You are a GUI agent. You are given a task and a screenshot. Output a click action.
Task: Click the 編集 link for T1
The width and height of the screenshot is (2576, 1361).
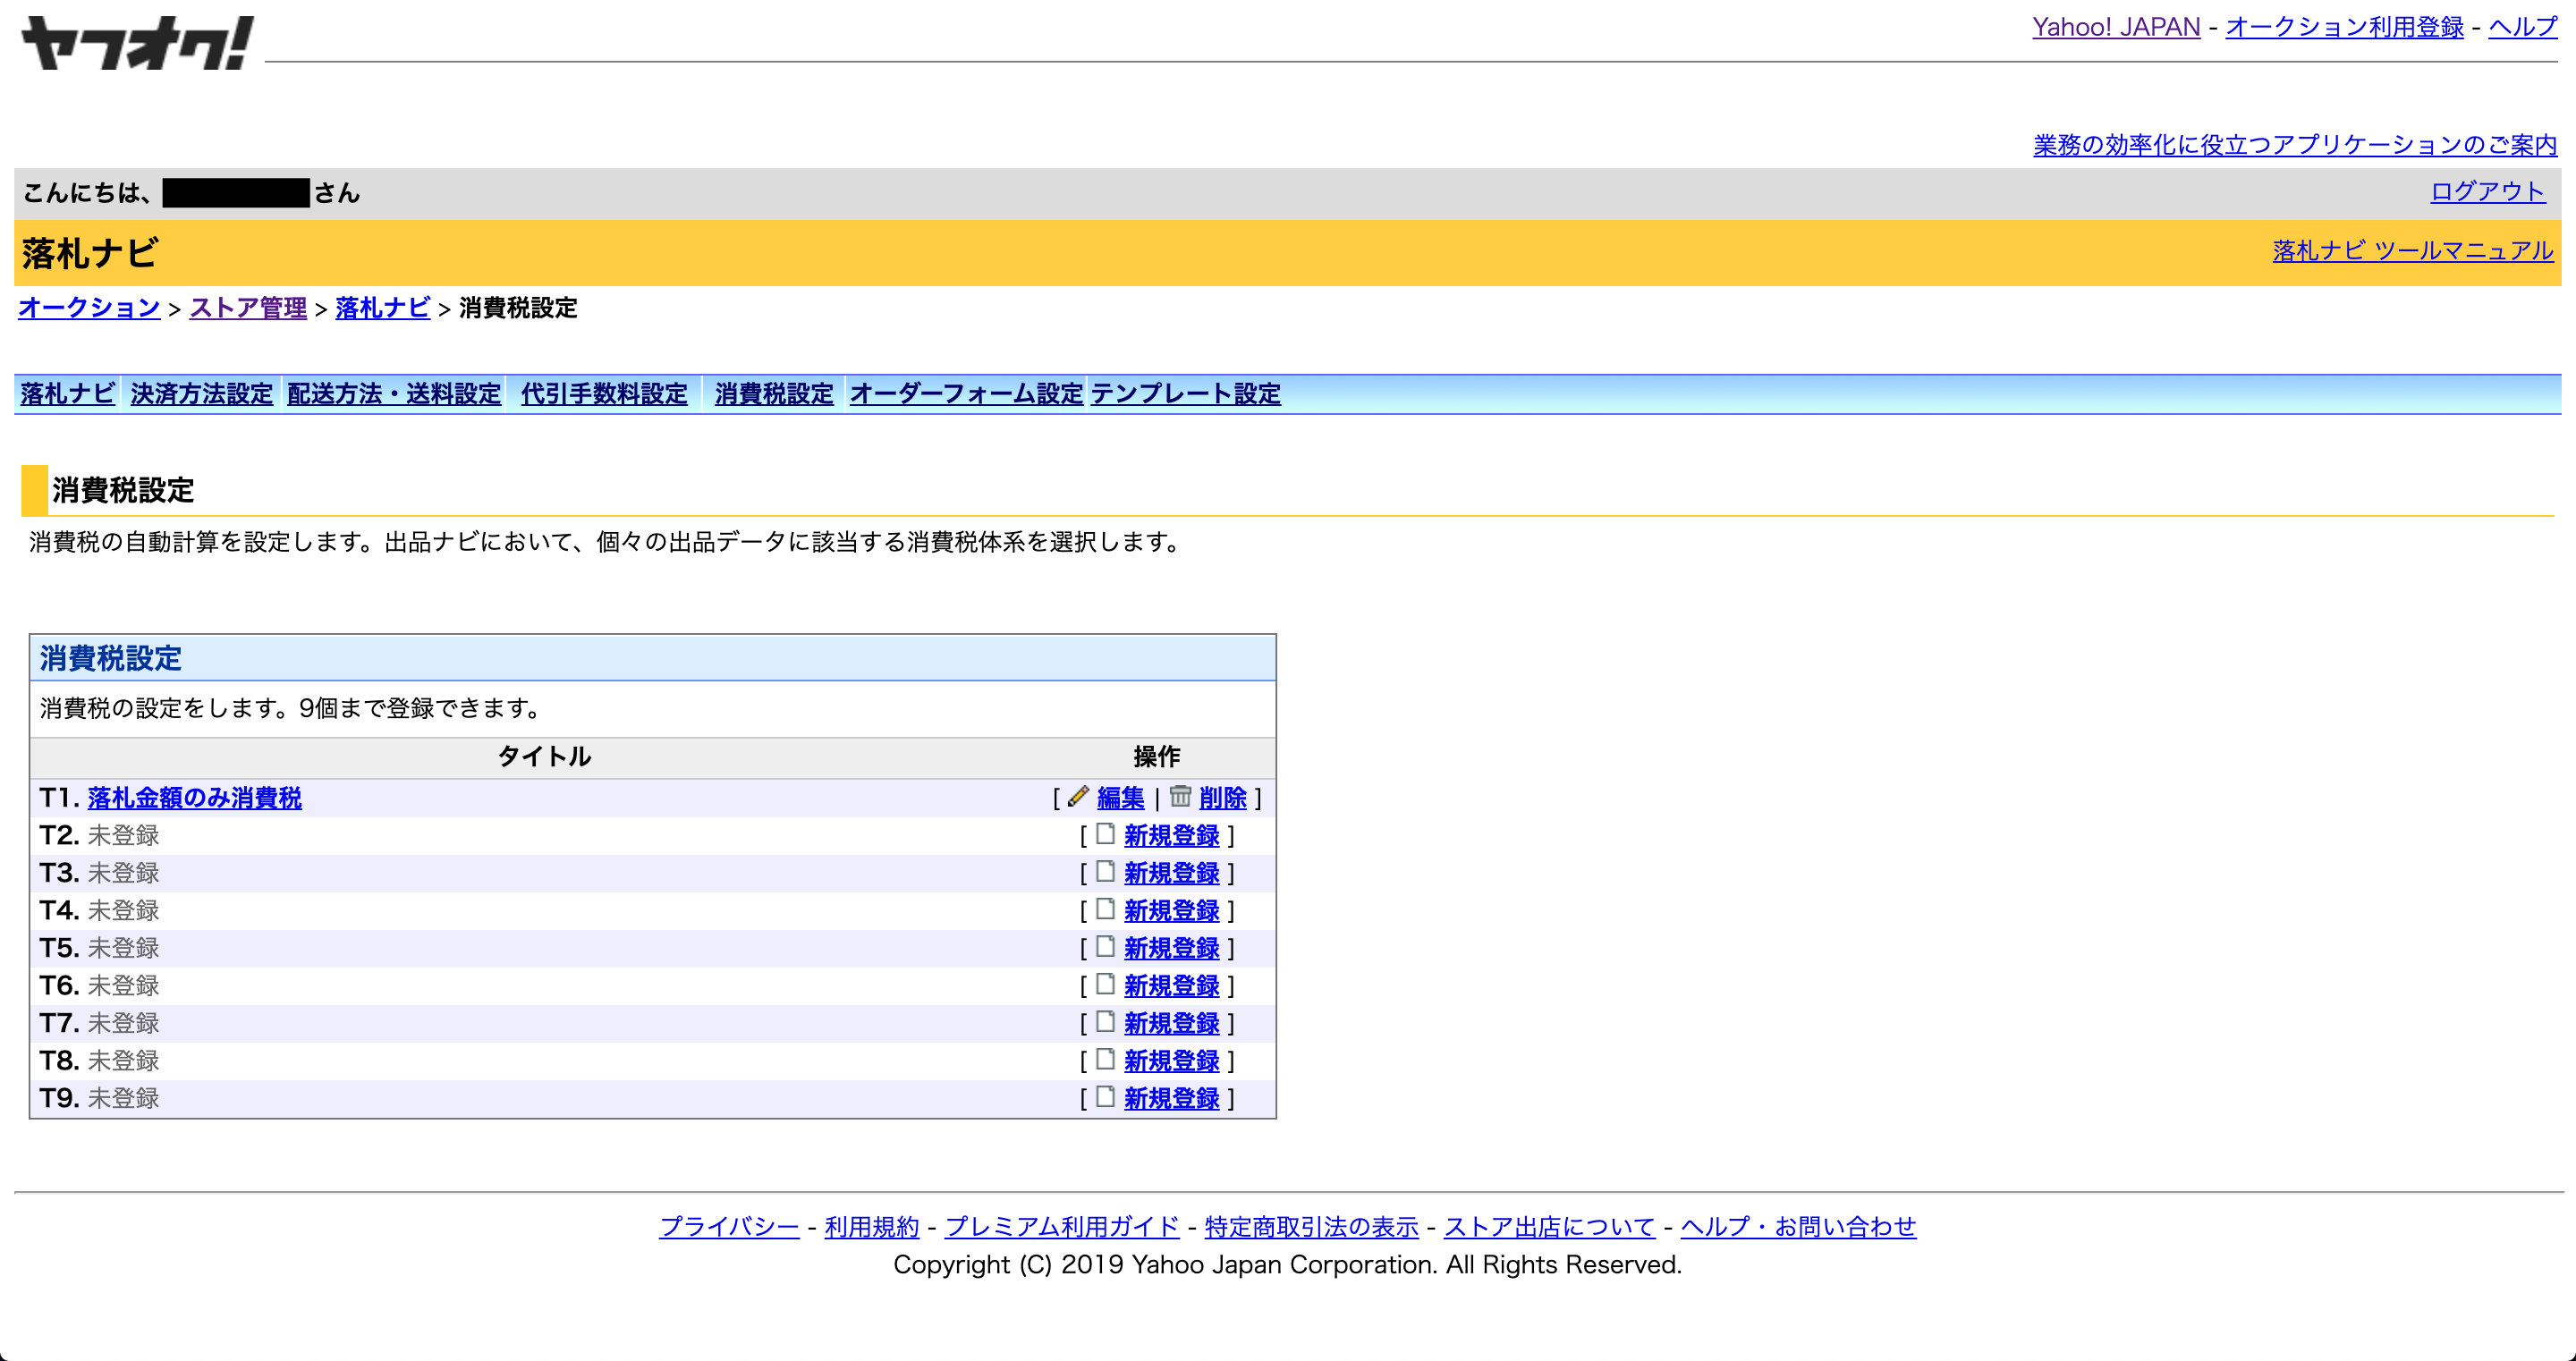point(1120,798)
